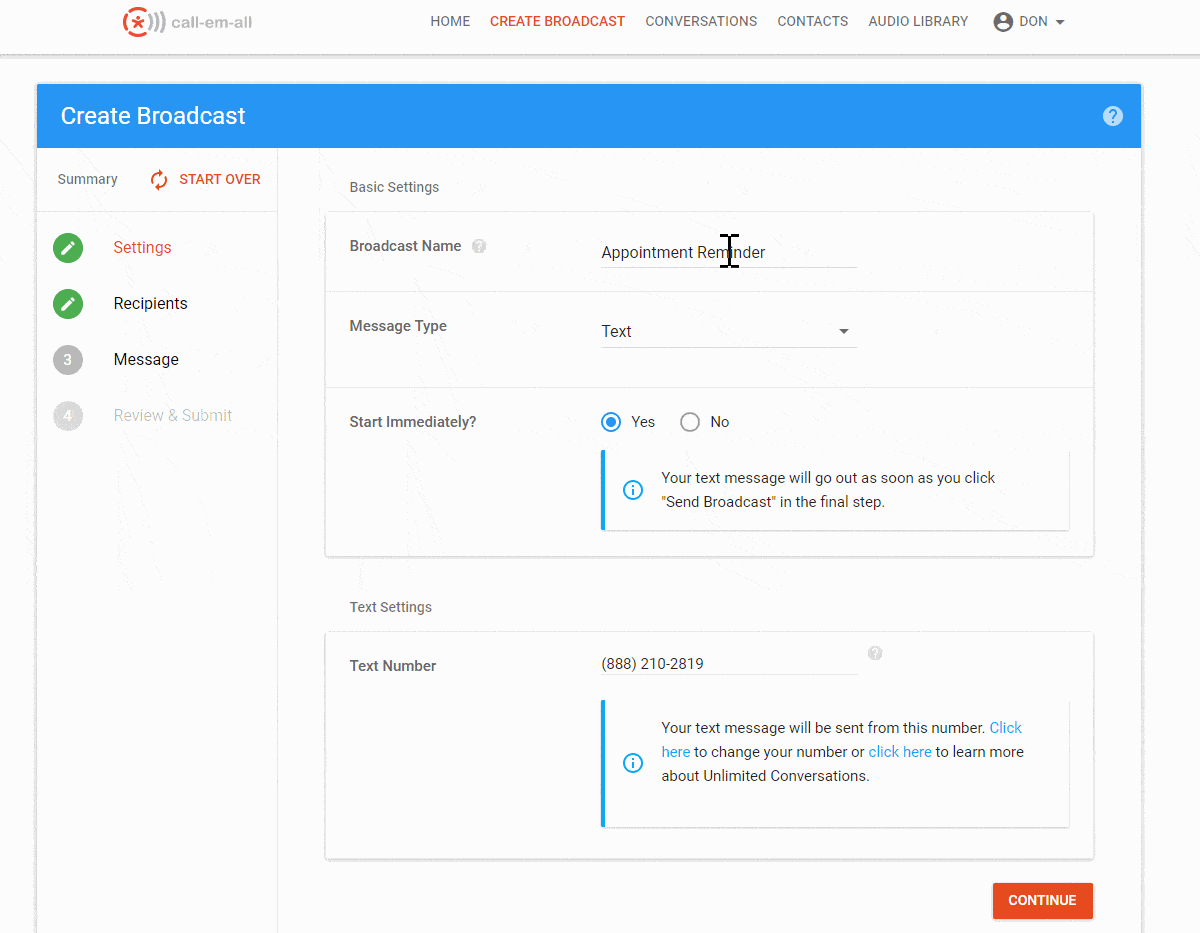This screenshot has width=1200, height=933.
Task: Click the step 4 Review circle
Action: pos(68,416)
